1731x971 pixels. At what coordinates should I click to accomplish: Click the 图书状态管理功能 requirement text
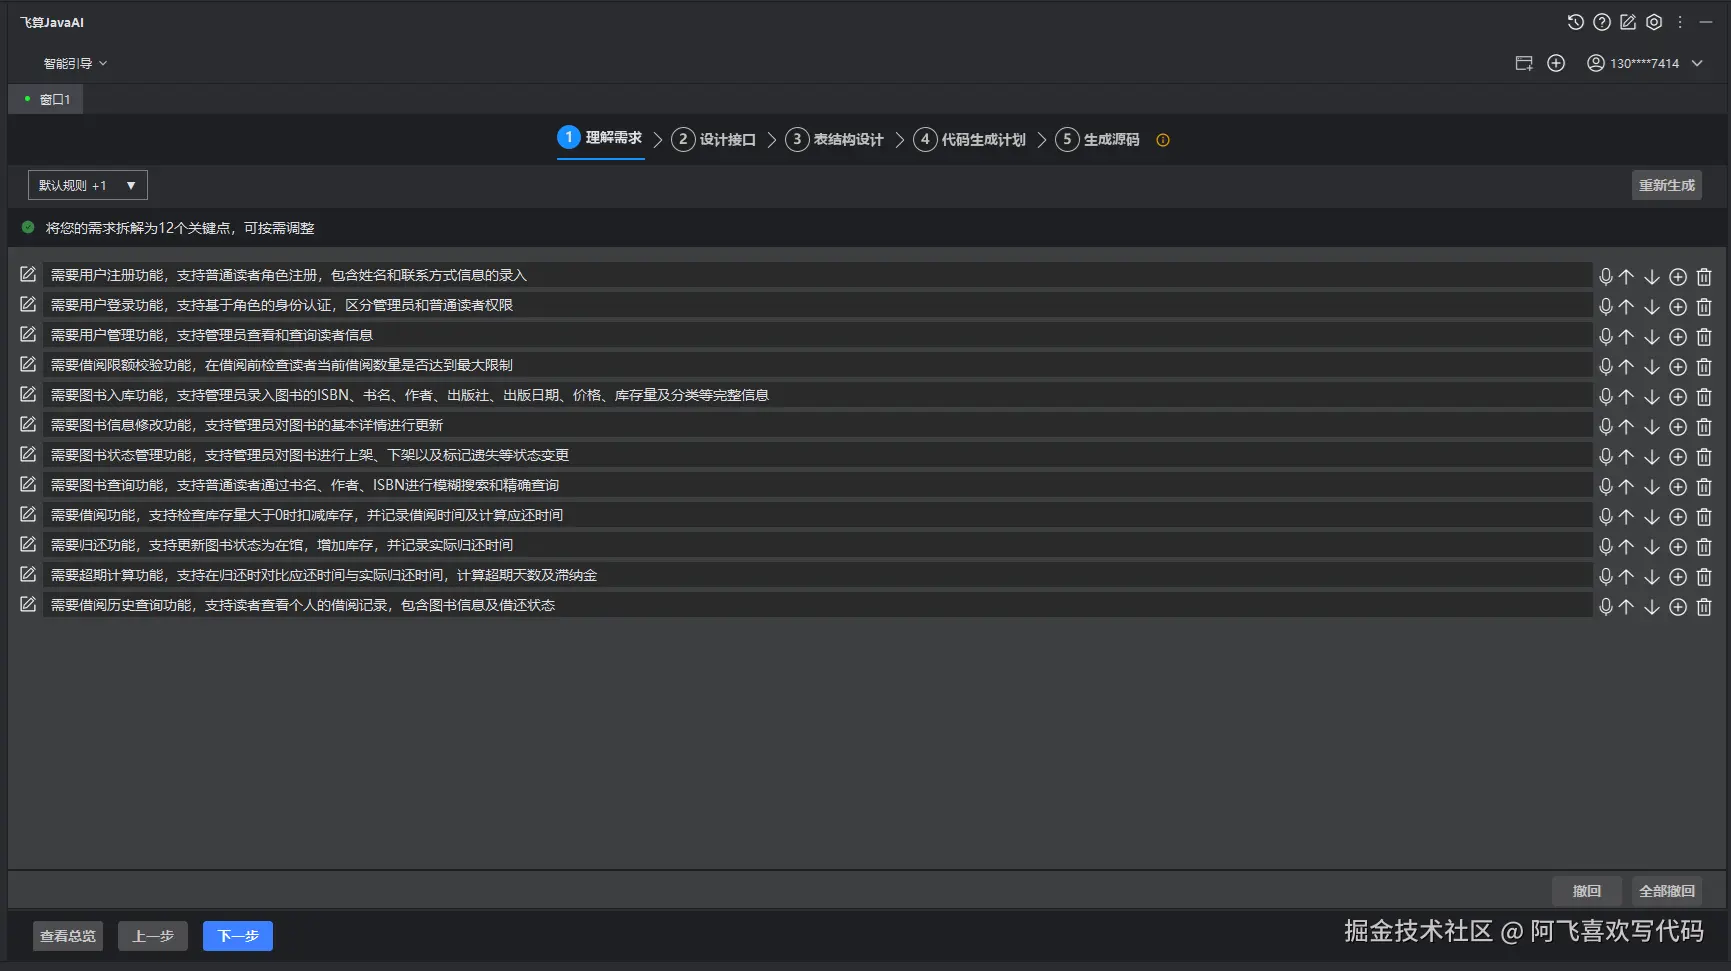pyautogui.click(x=310, y=455)
